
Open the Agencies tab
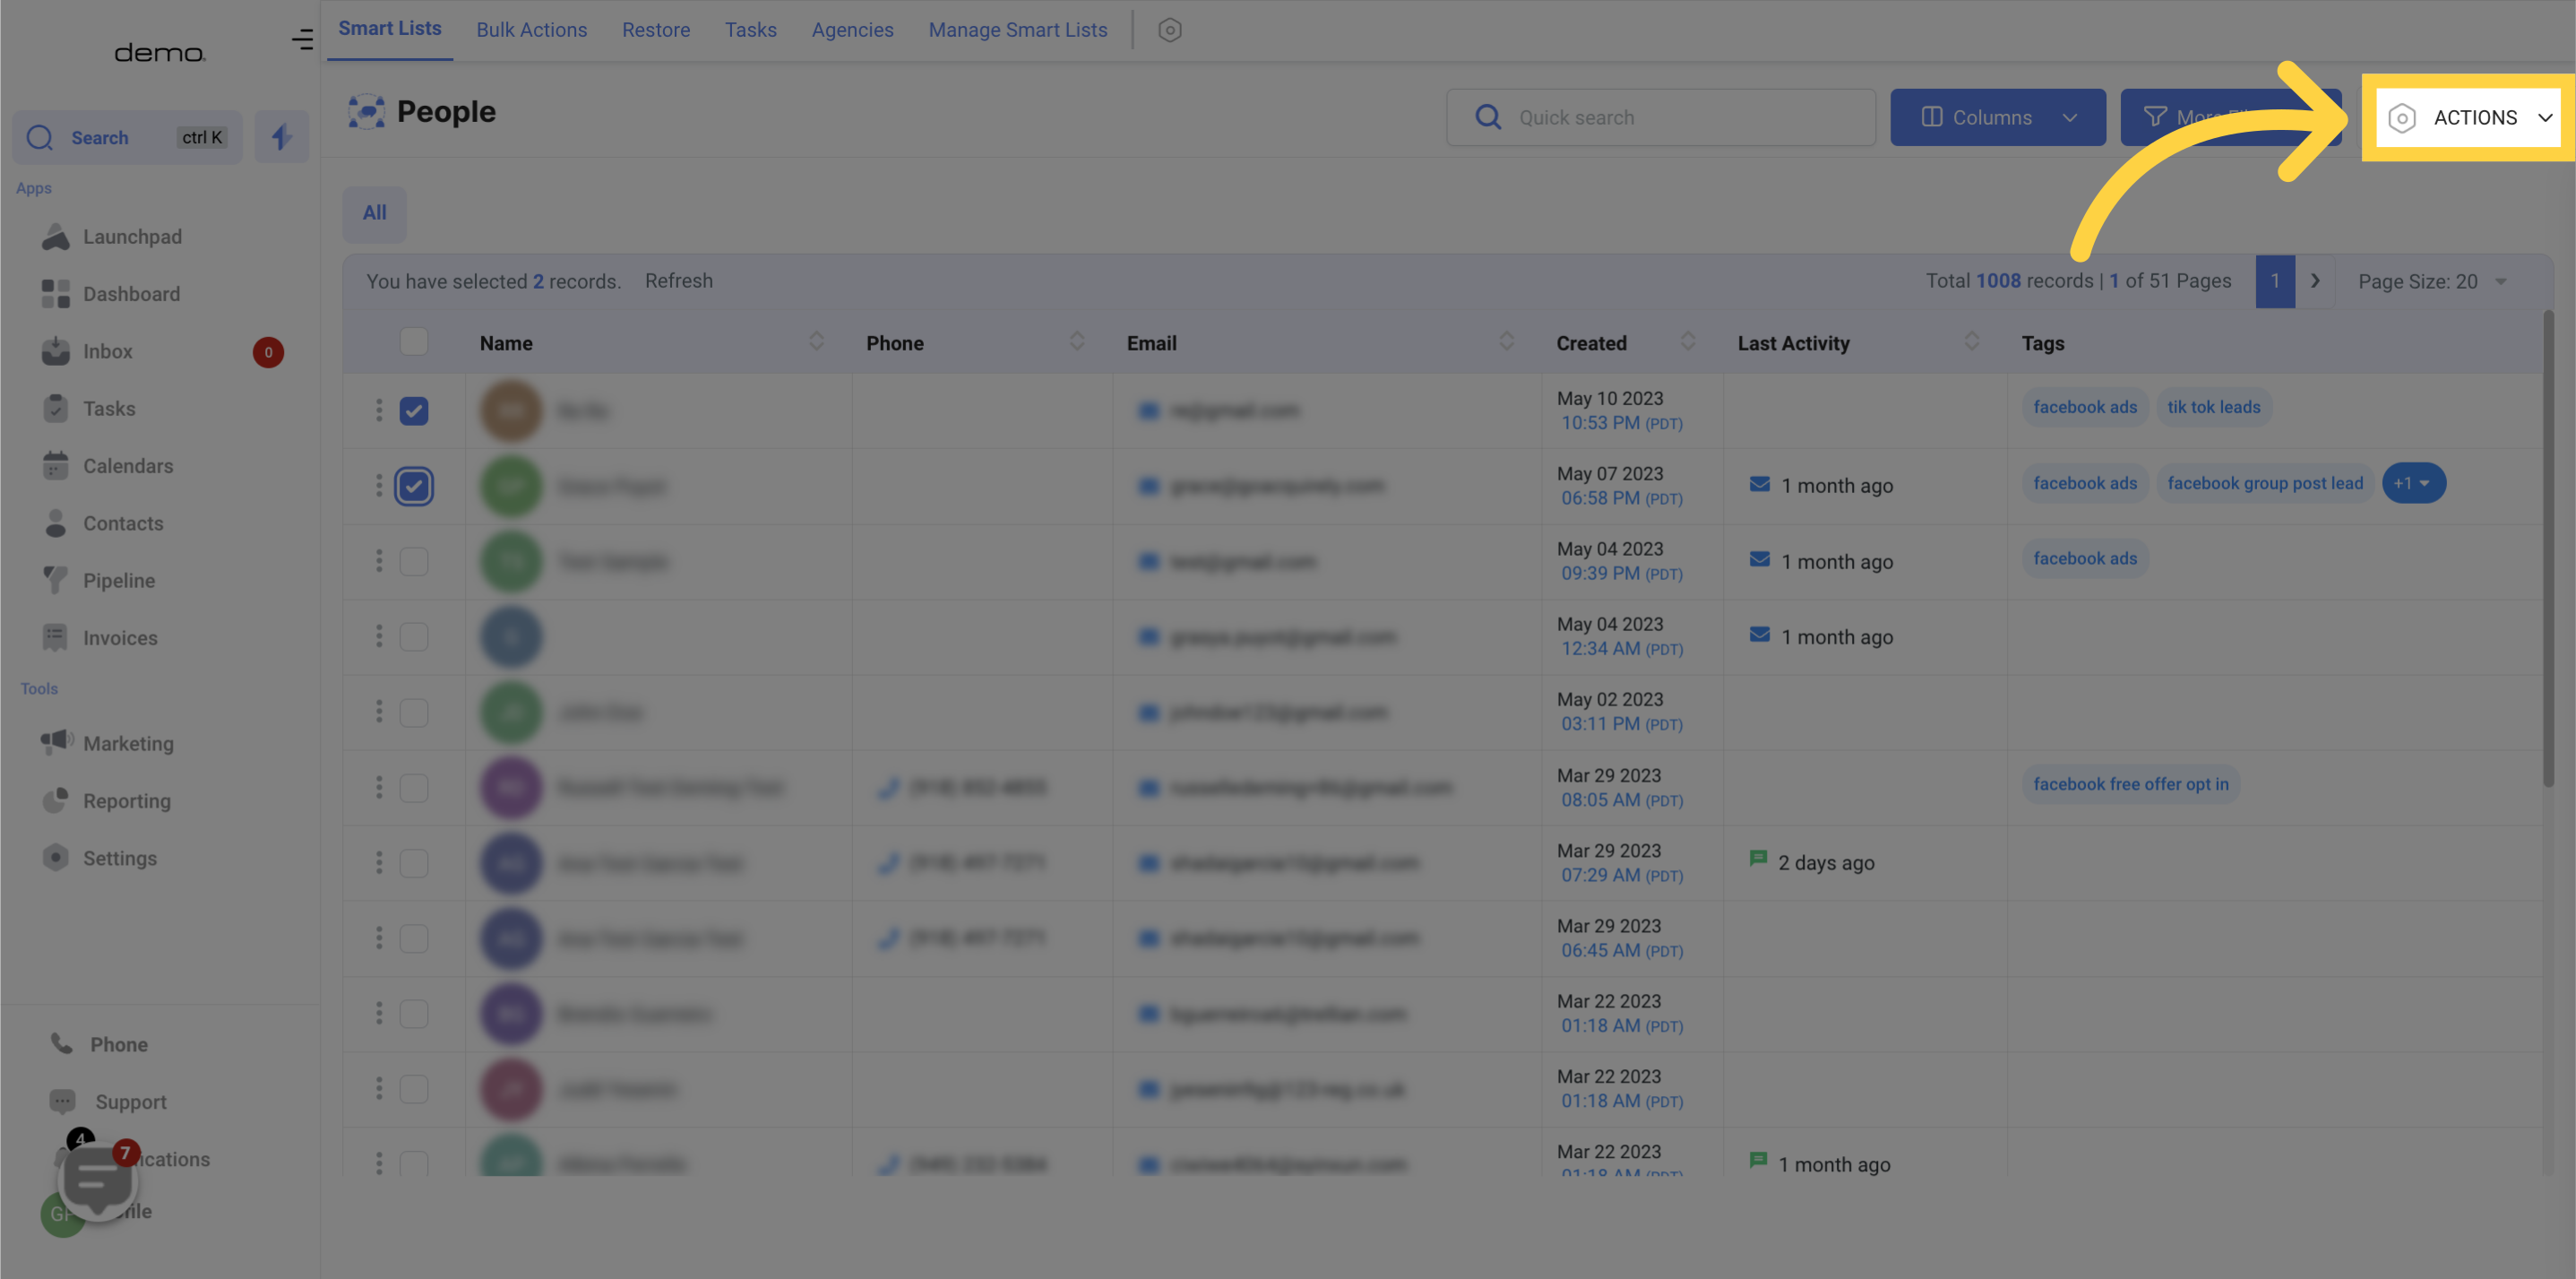(852, 30)
